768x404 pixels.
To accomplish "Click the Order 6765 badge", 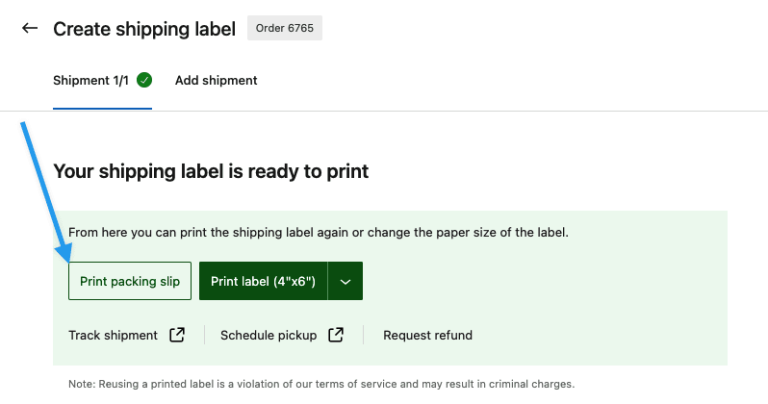I will click(x=284, y=28).
